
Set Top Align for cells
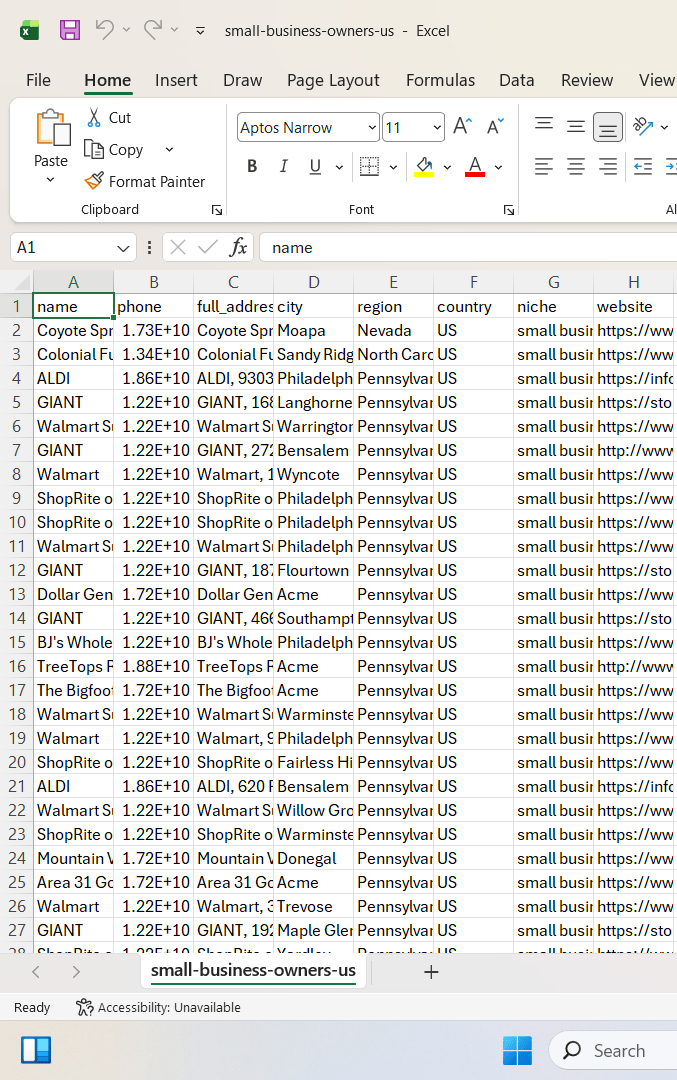[544, 126]
